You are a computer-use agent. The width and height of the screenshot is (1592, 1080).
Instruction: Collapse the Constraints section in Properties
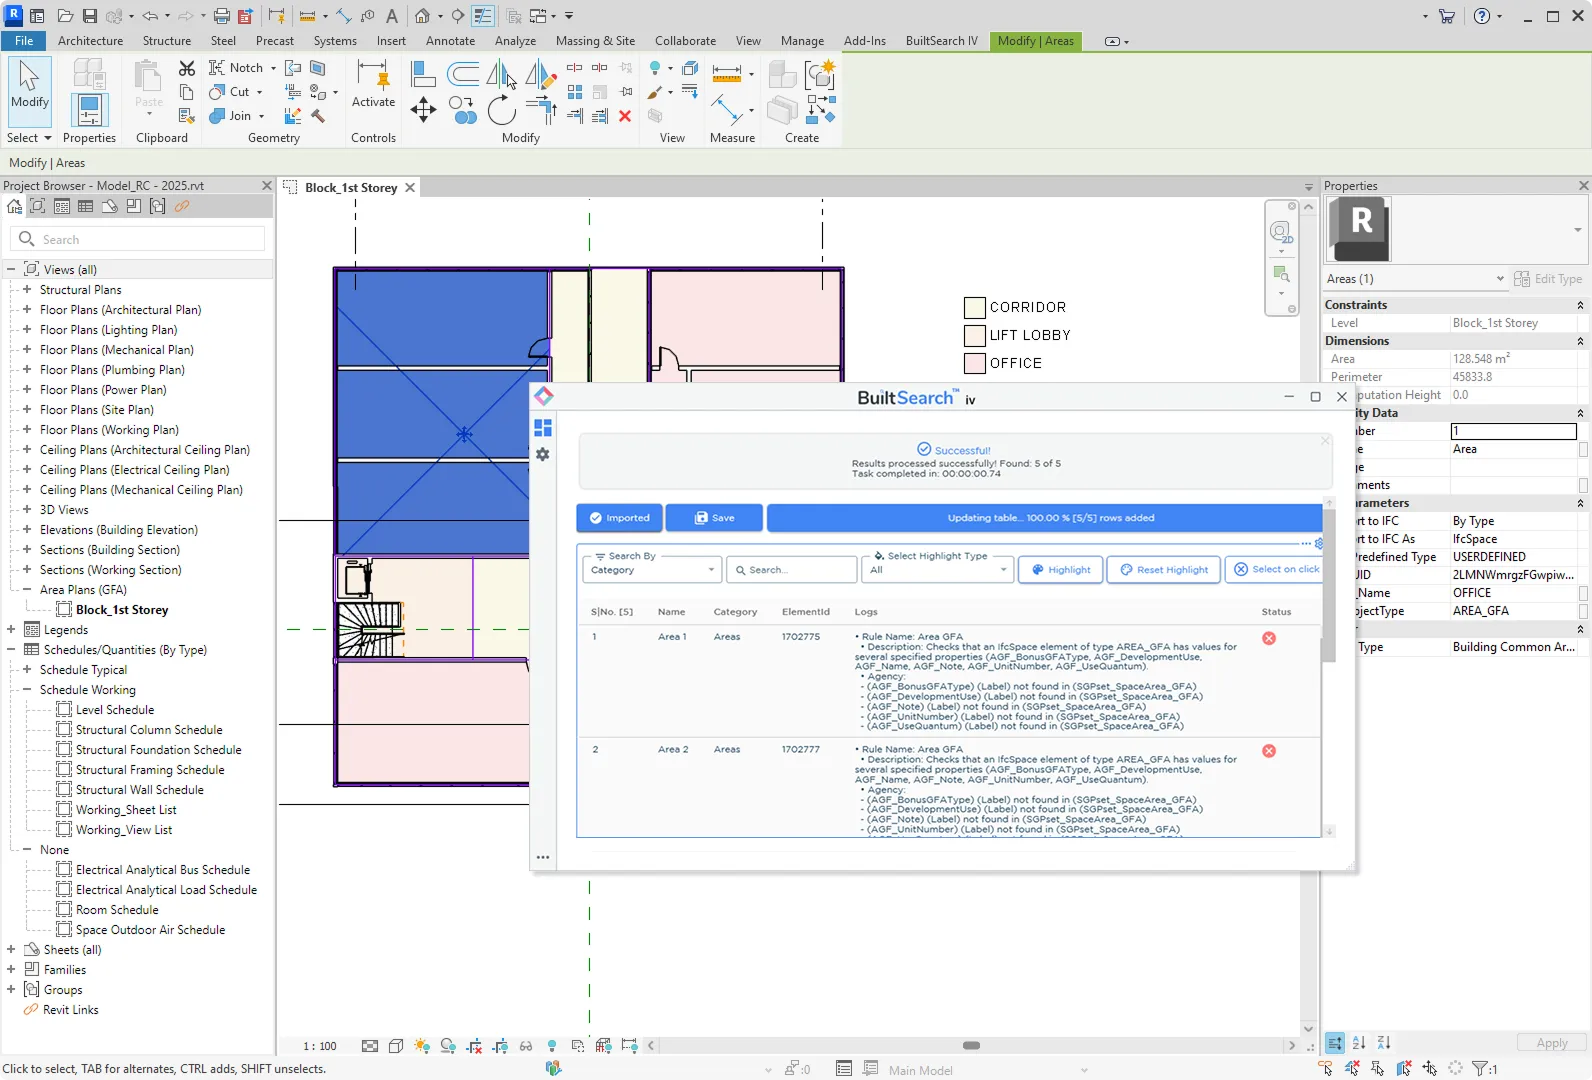tap(1580, 305)
